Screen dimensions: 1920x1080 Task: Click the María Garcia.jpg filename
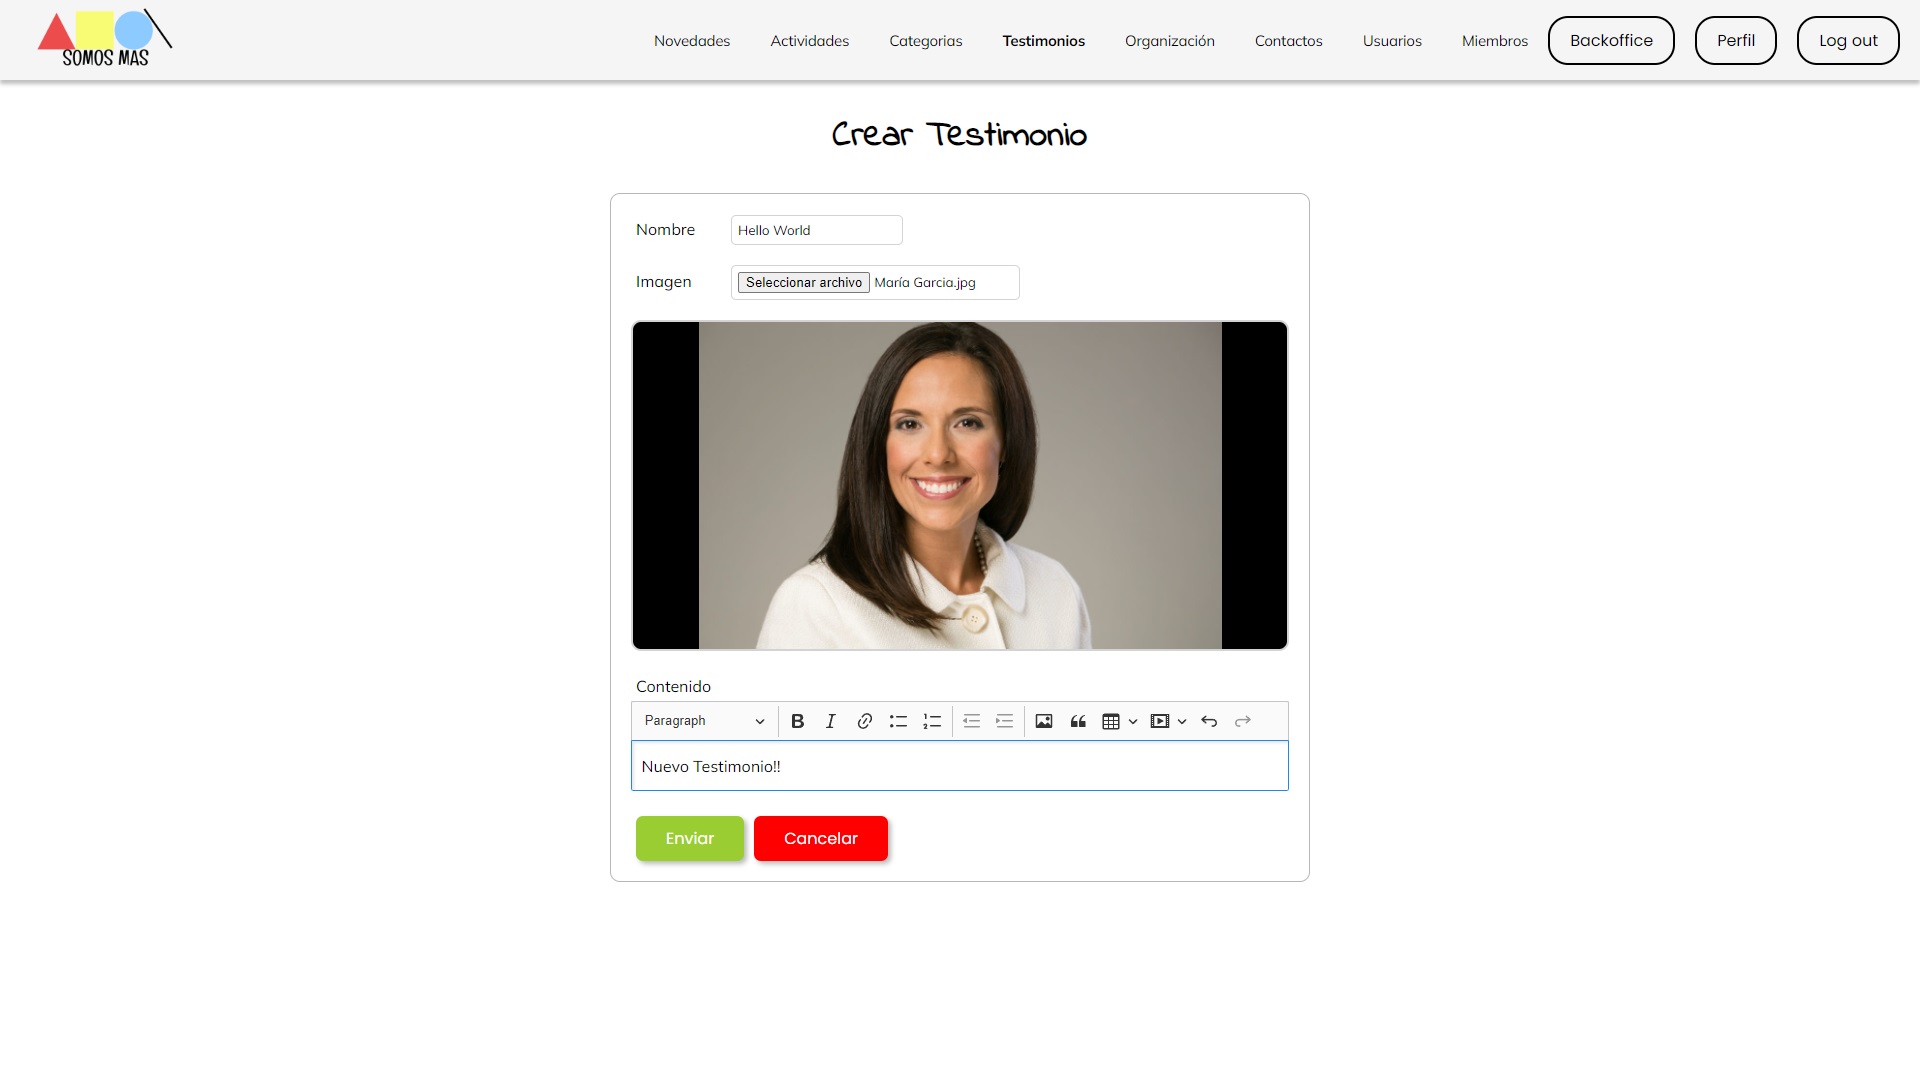(x=925, y=283)
